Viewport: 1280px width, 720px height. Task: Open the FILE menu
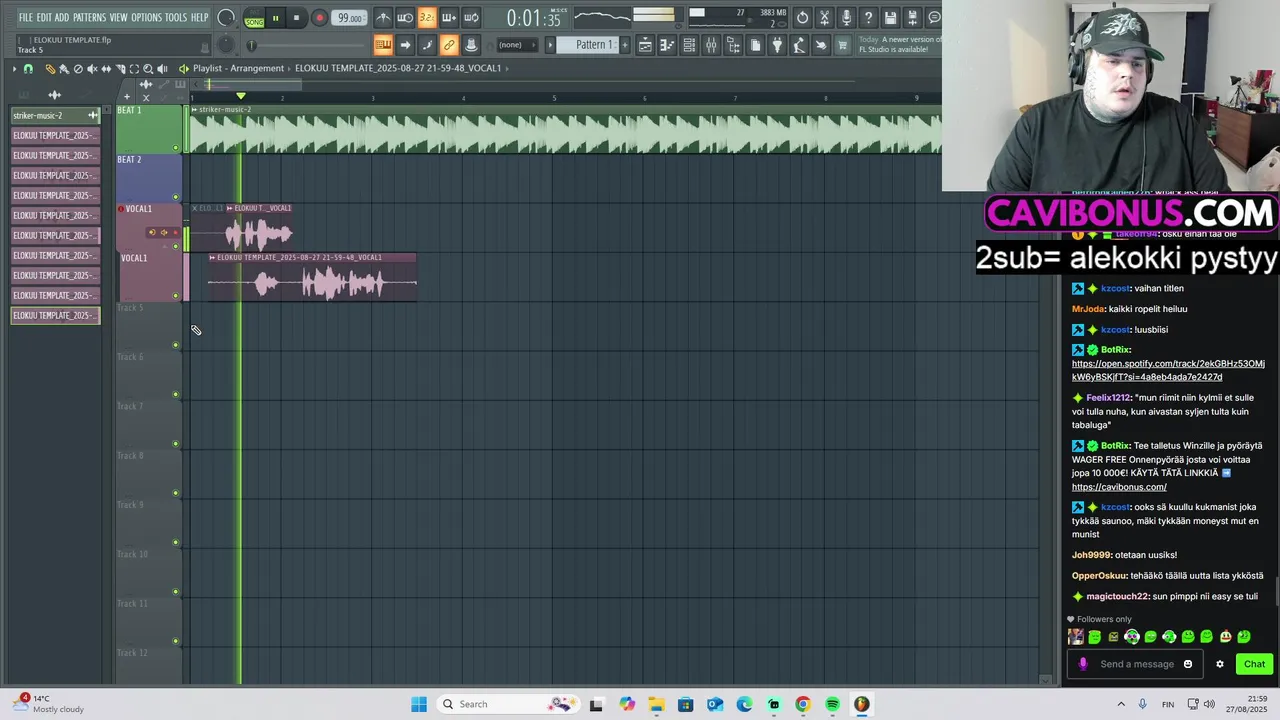[25, 18]
